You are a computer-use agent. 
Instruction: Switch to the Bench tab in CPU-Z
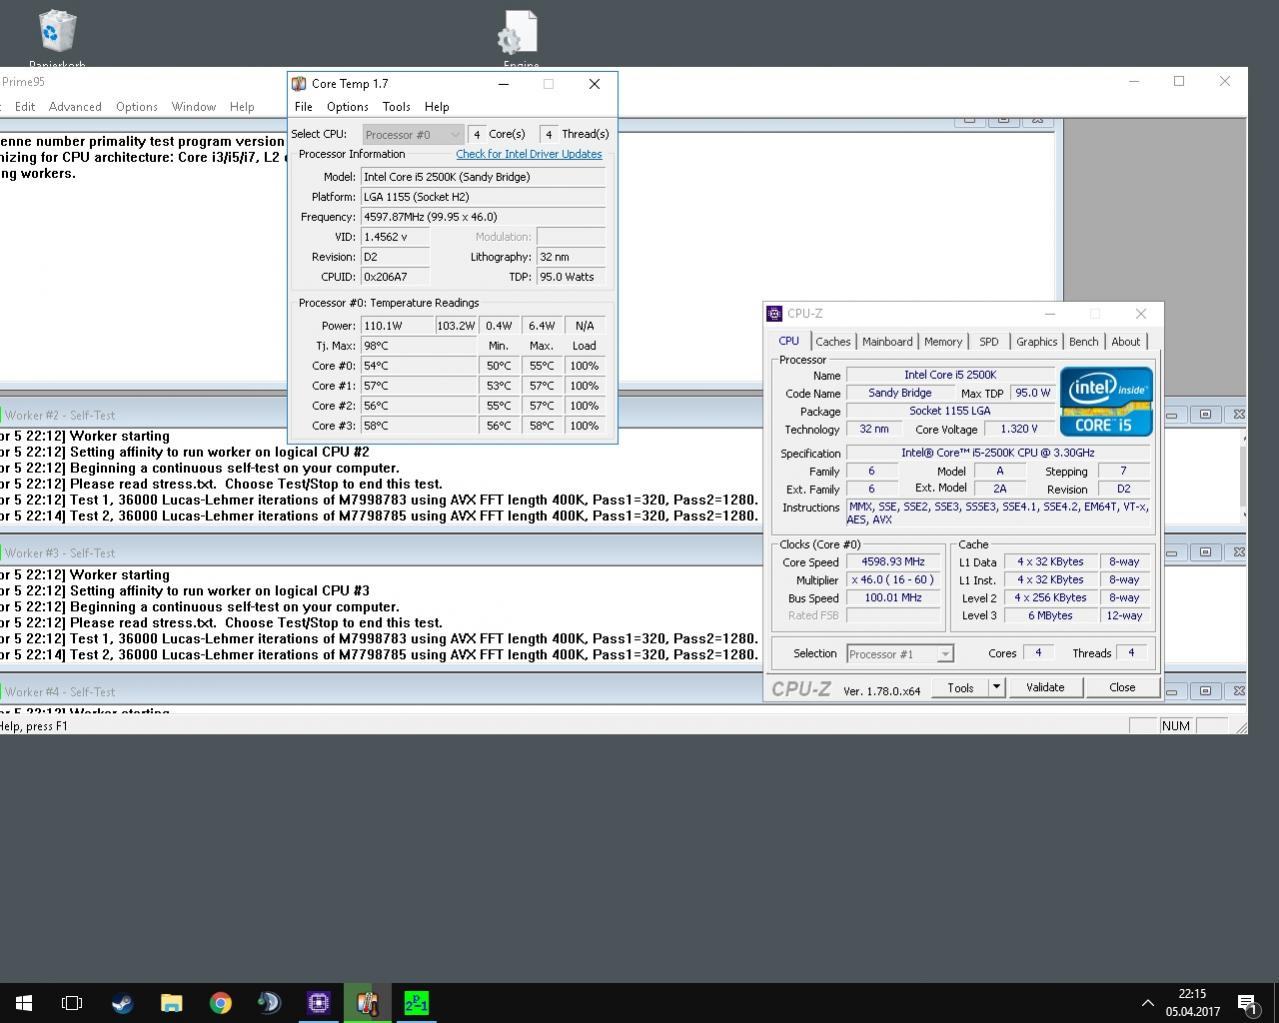tap(1083, 342)
